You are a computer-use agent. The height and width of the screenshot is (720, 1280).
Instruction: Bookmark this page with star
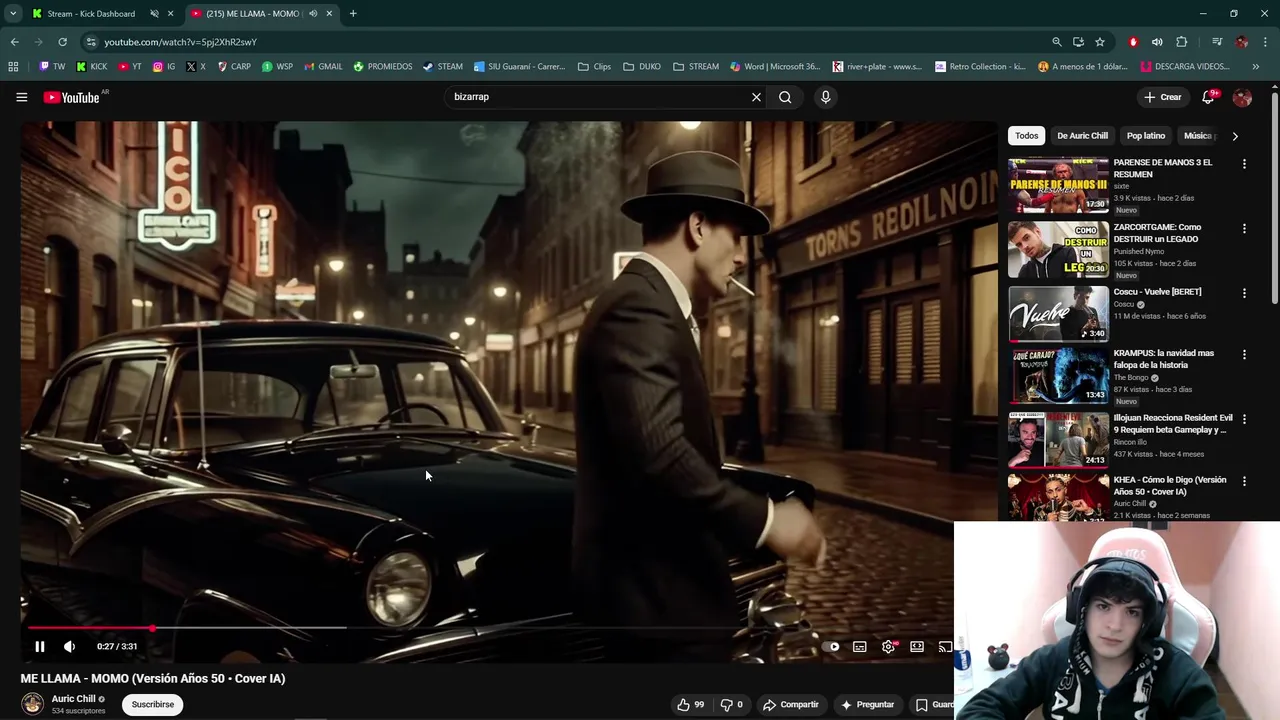[1100, 42]
